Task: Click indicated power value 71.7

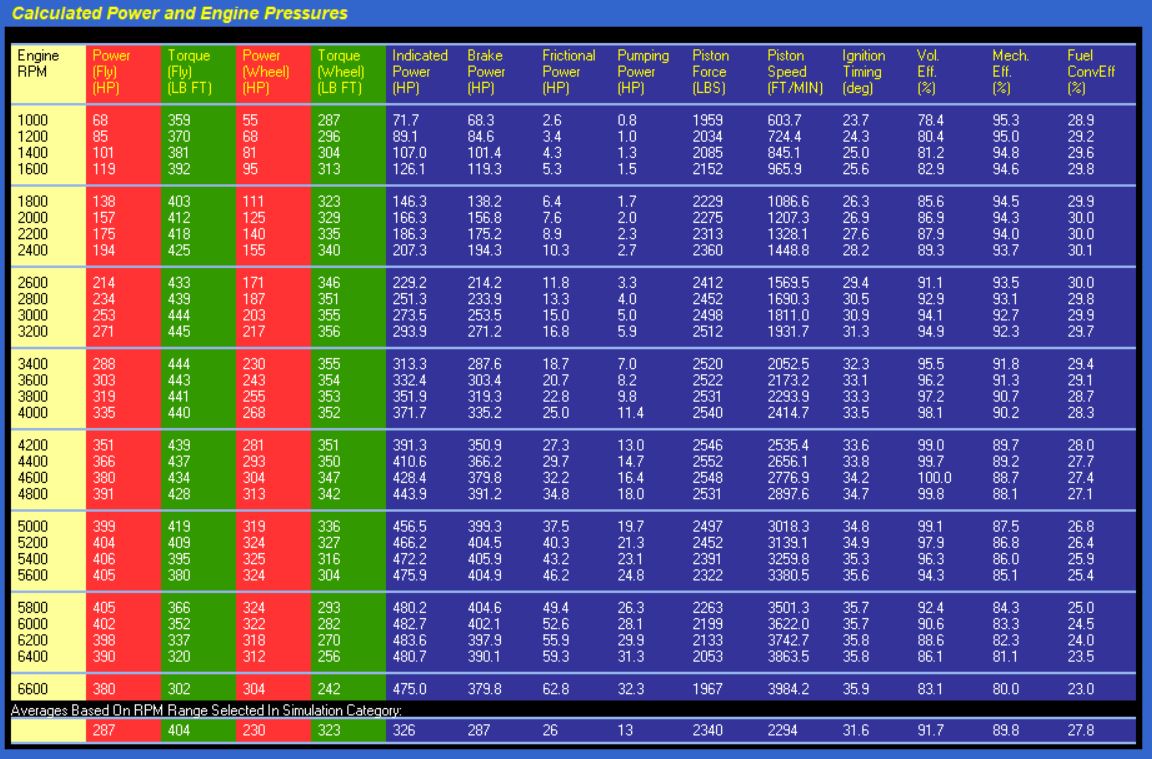Action: pyautogui.click(x=406, y=120)
